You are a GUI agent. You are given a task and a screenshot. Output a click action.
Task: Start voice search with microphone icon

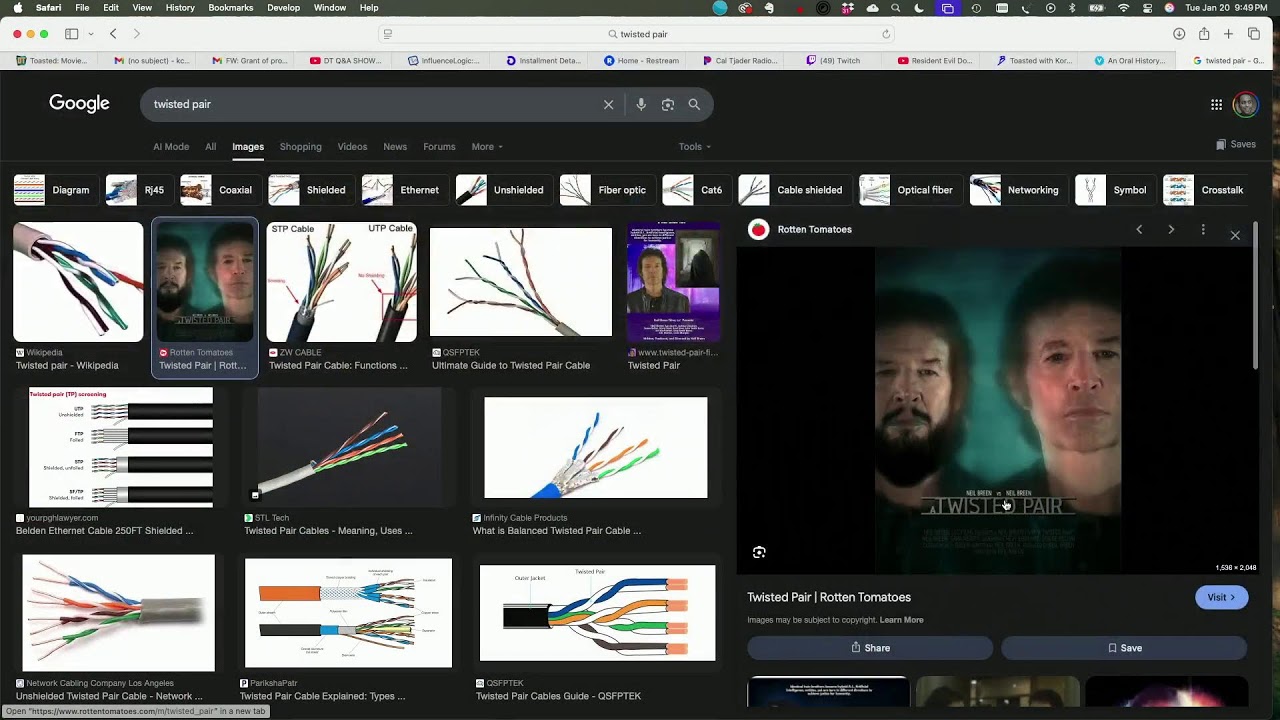click(x=641, y=104)
